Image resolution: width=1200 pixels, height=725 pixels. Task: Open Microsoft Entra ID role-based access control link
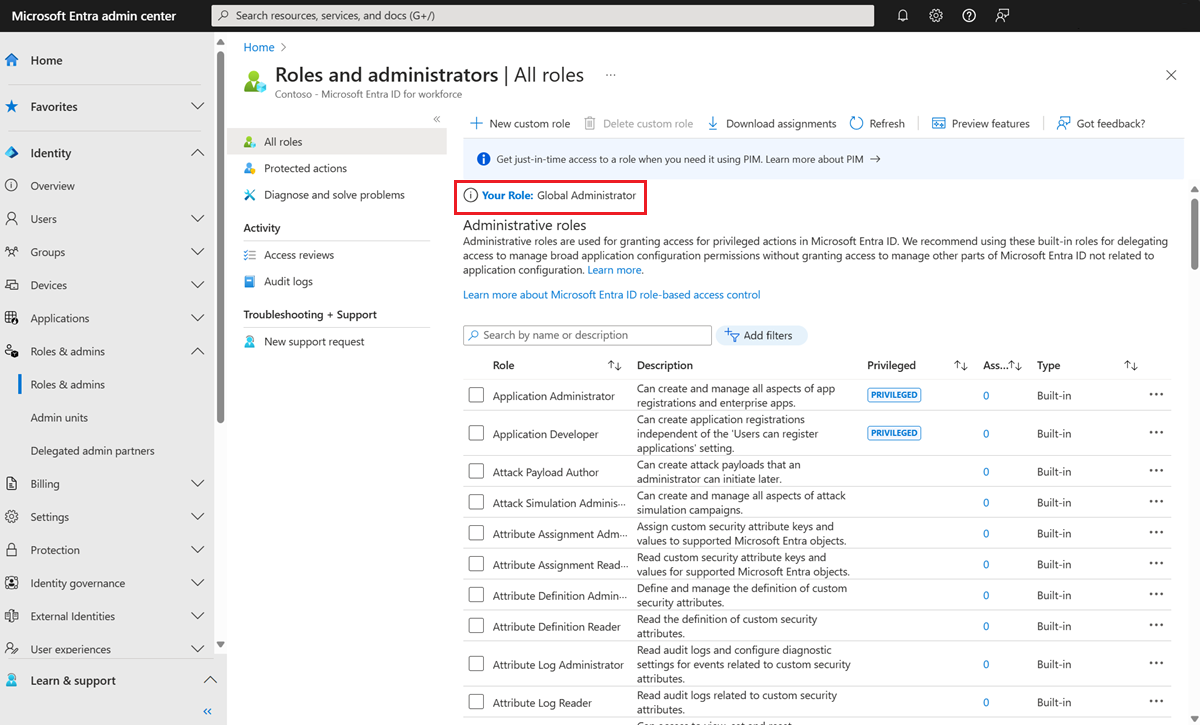612,295
